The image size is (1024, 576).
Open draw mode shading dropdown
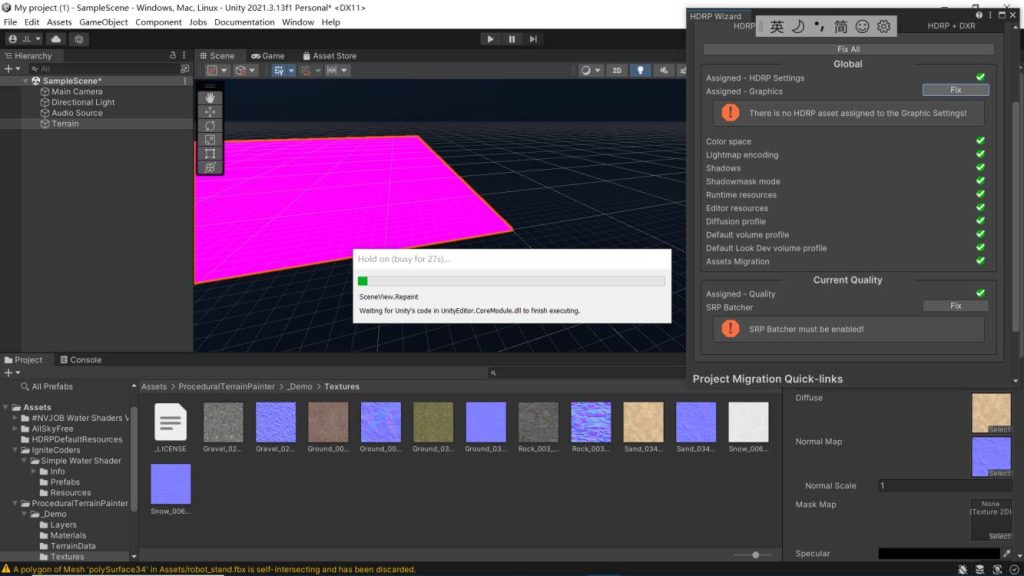590,71
